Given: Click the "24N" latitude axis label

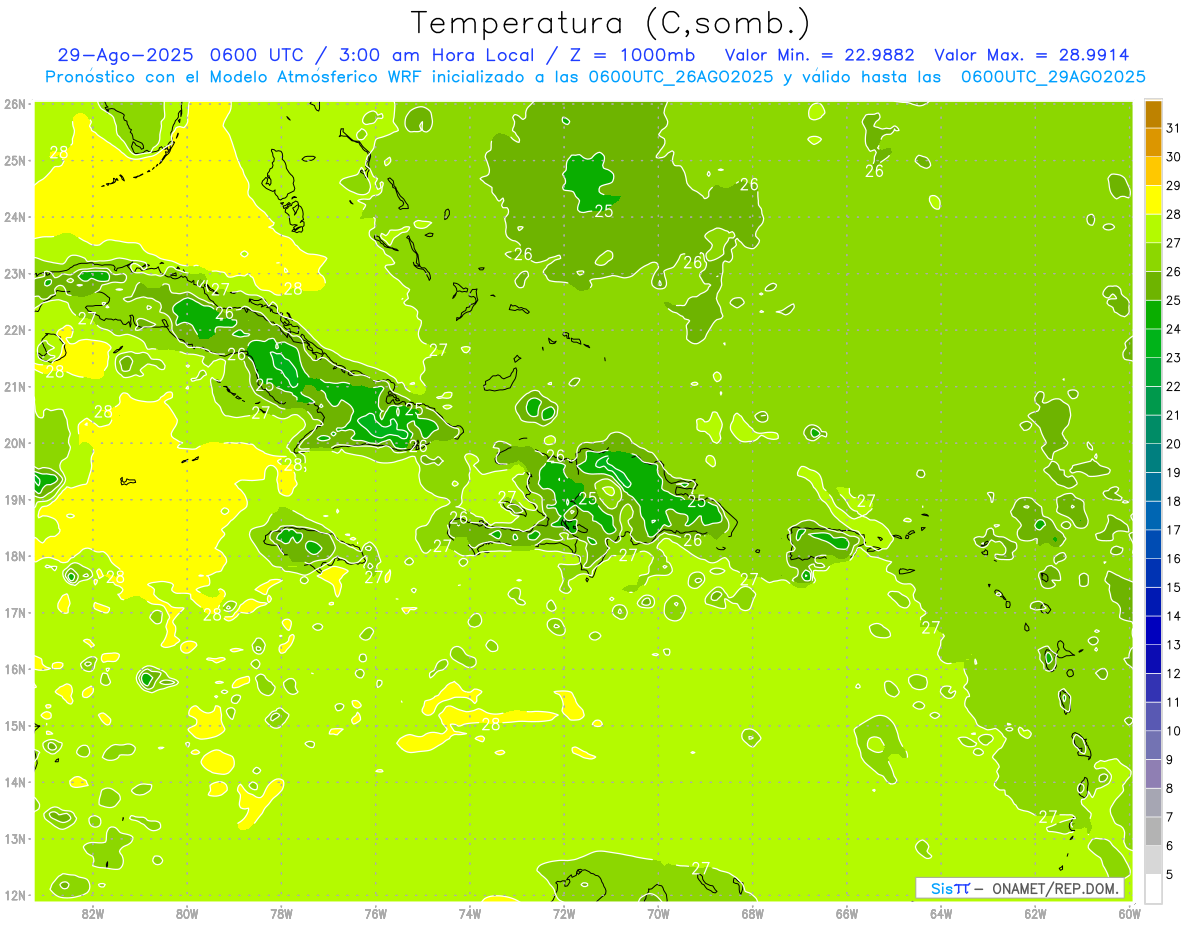Looking at the screenshot, I should (15, 216).
